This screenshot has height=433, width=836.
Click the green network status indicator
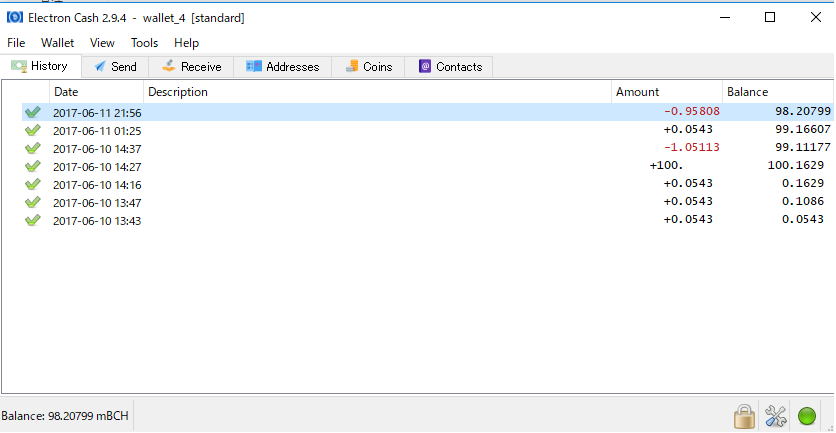coord(807,416)
